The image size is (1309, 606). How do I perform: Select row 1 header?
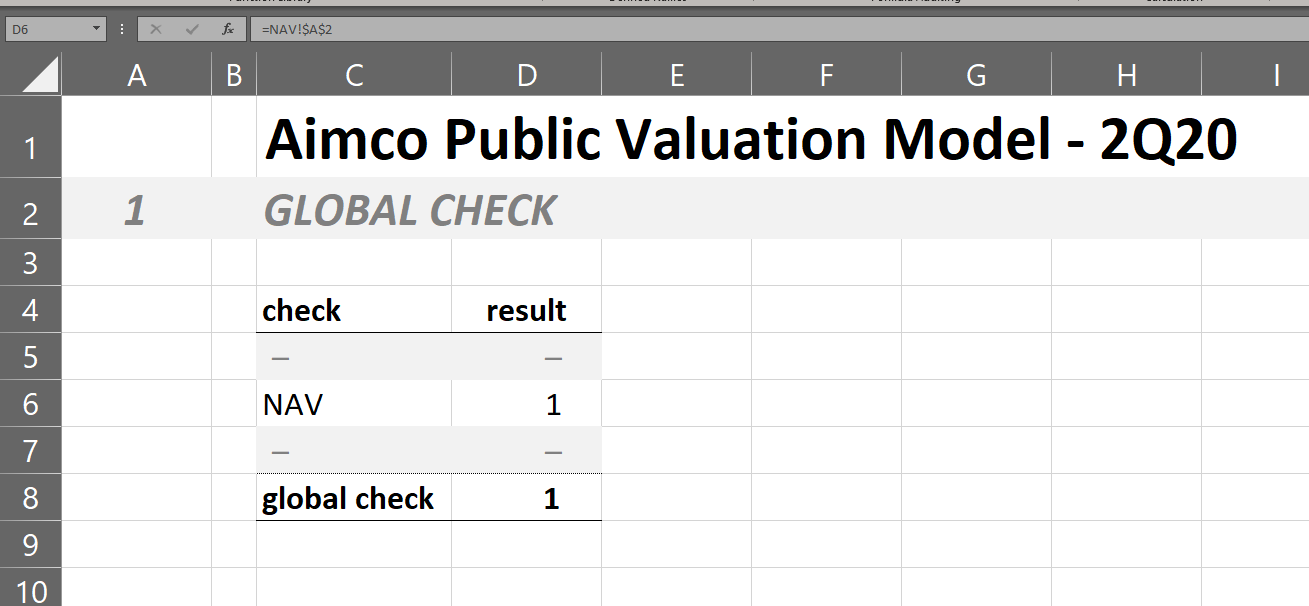[30, 137]
